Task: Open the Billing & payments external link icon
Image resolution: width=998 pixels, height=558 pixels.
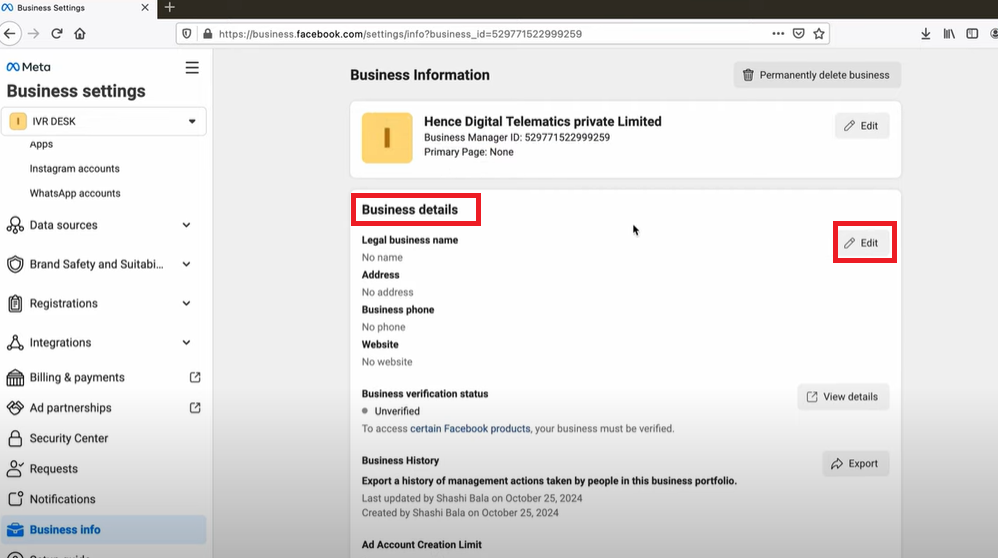Action: 195,377
